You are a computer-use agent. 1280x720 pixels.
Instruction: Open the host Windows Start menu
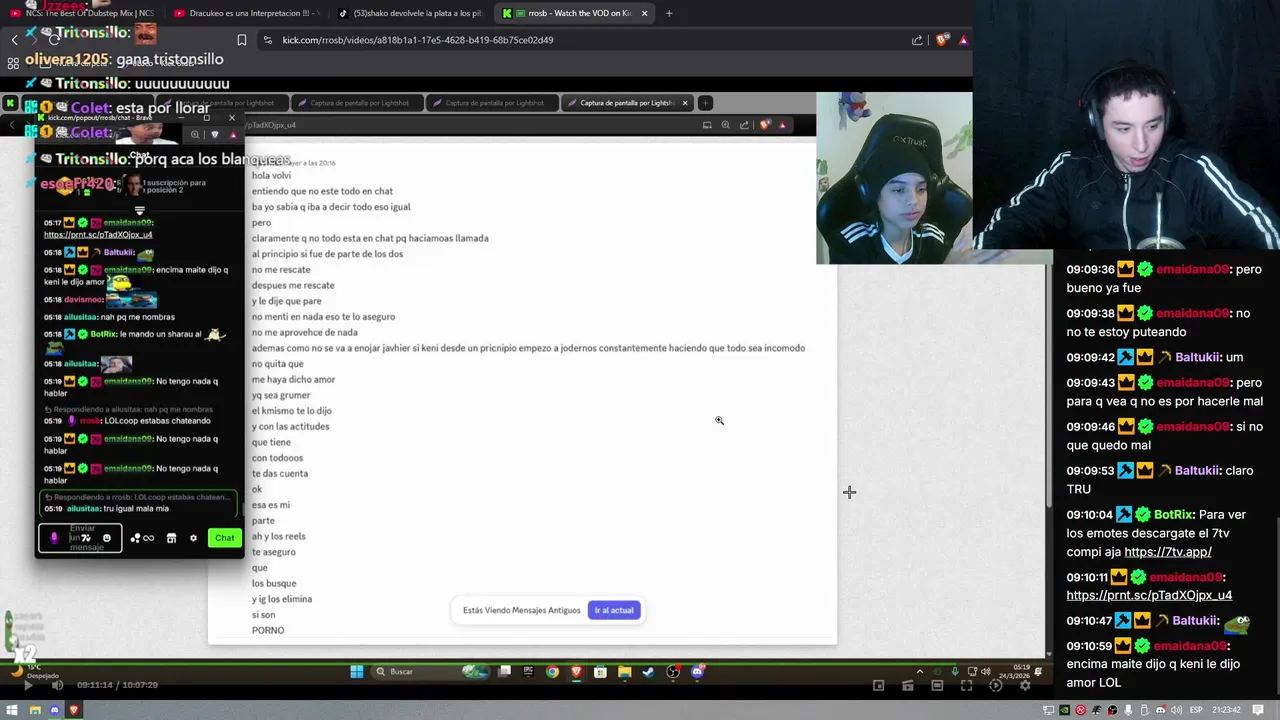pos(12,710)
